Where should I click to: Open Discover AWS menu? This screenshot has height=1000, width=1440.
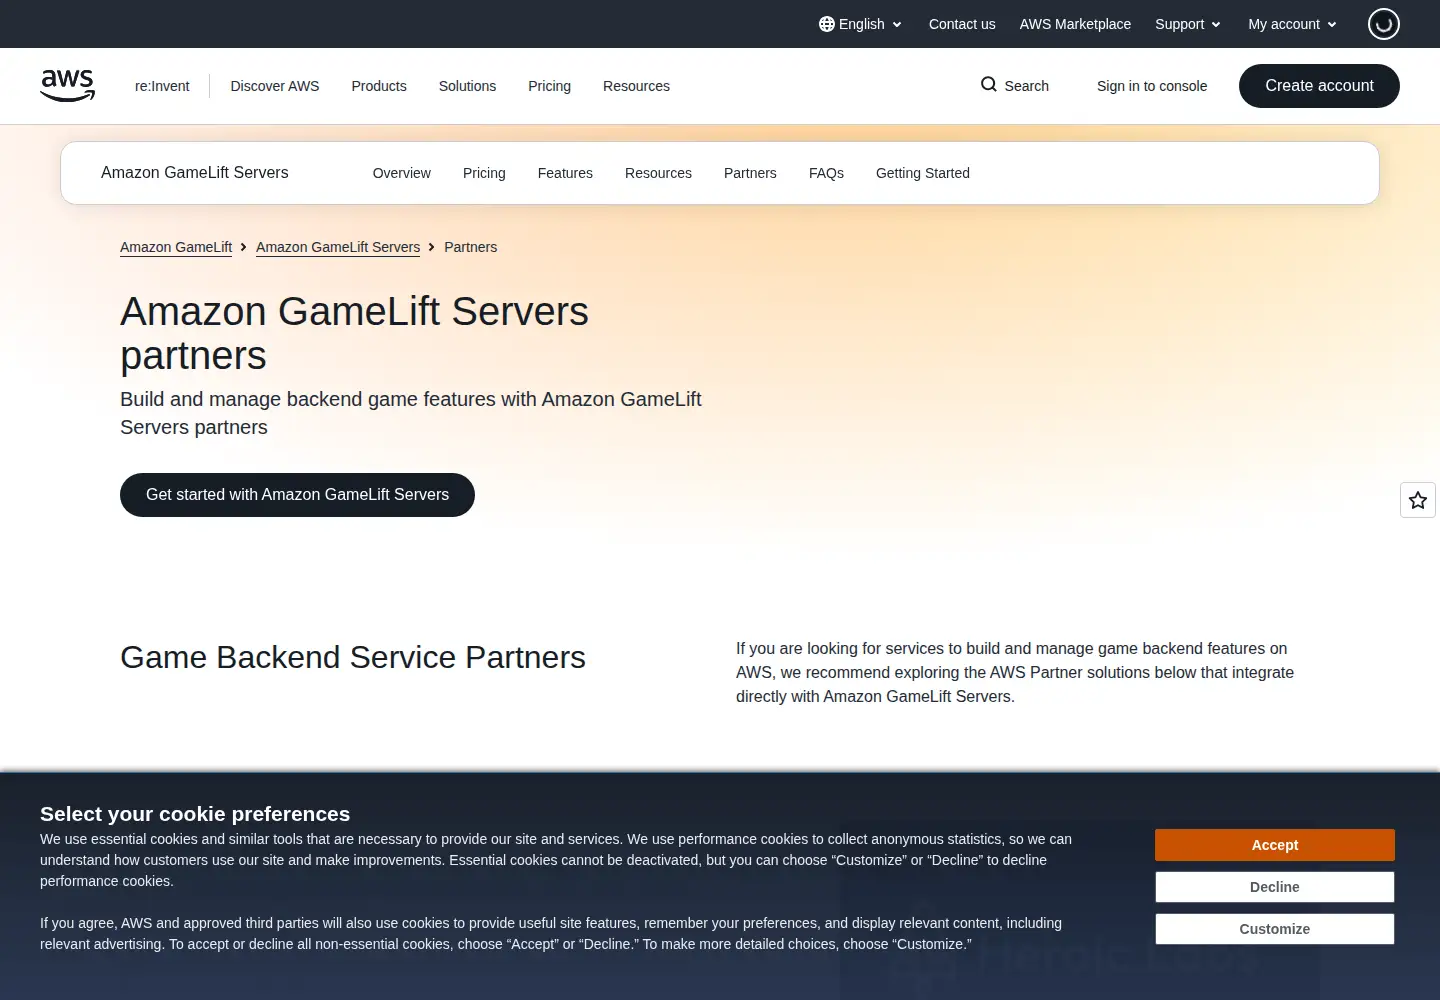click(x=275, y=86)
